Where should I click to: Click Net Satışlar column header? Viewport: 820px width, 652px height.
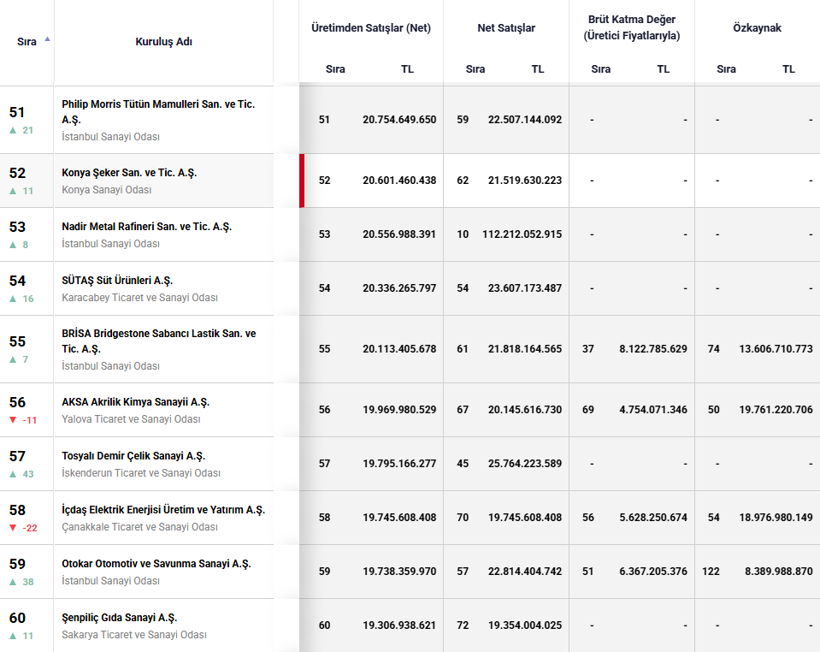(x=506, y=28)
